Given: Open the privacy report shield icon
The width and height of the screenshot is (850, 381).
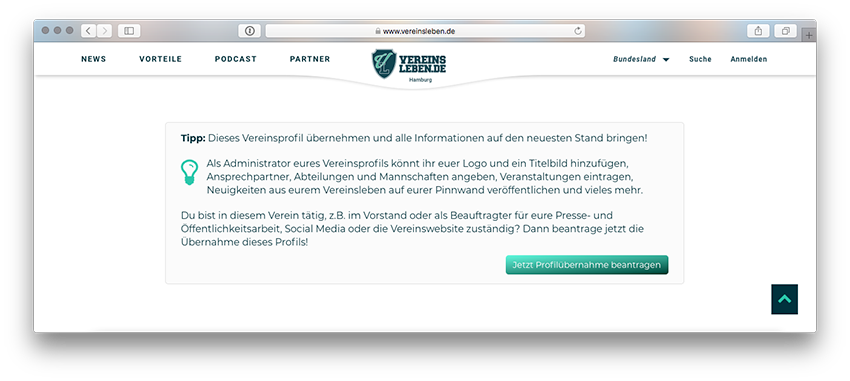Looking at the screenshot, I should point(249,31).
